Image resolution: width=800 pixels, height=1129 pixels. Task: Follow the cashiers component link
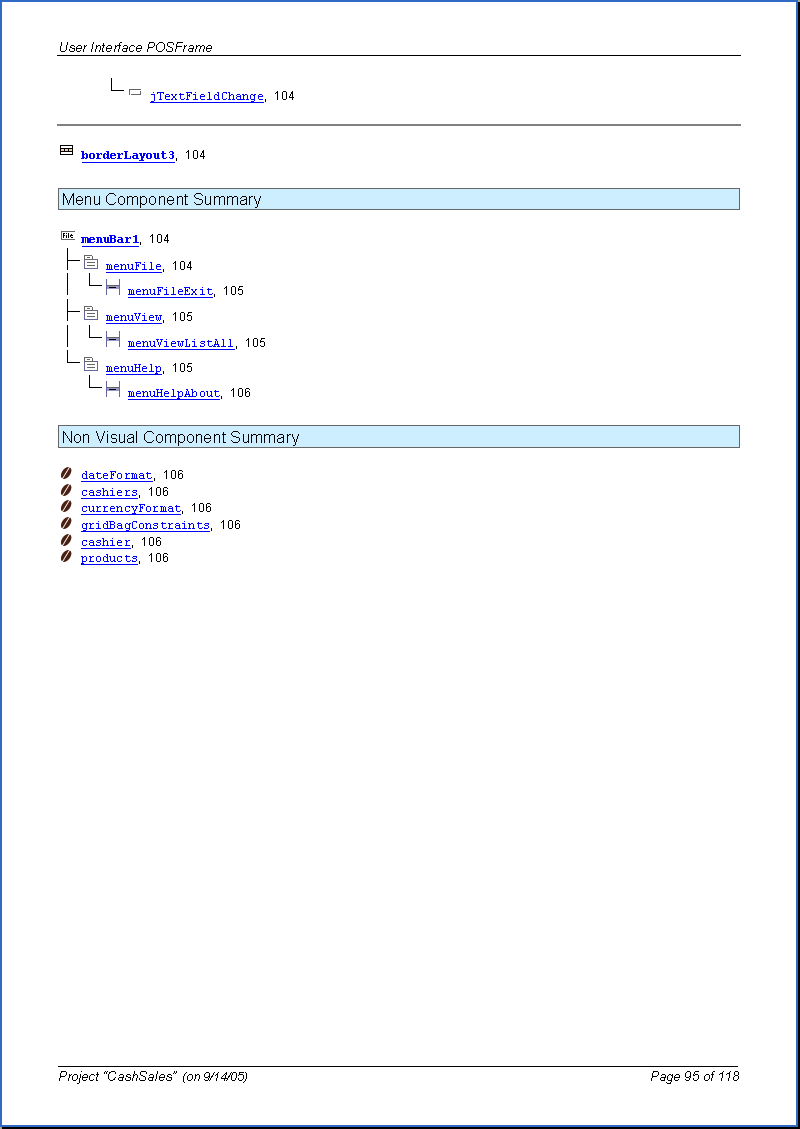point(109,492)
